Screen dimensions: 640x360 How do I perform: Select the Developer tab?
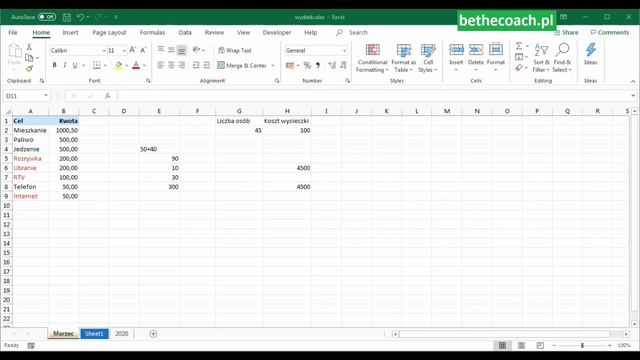(277, 32)
